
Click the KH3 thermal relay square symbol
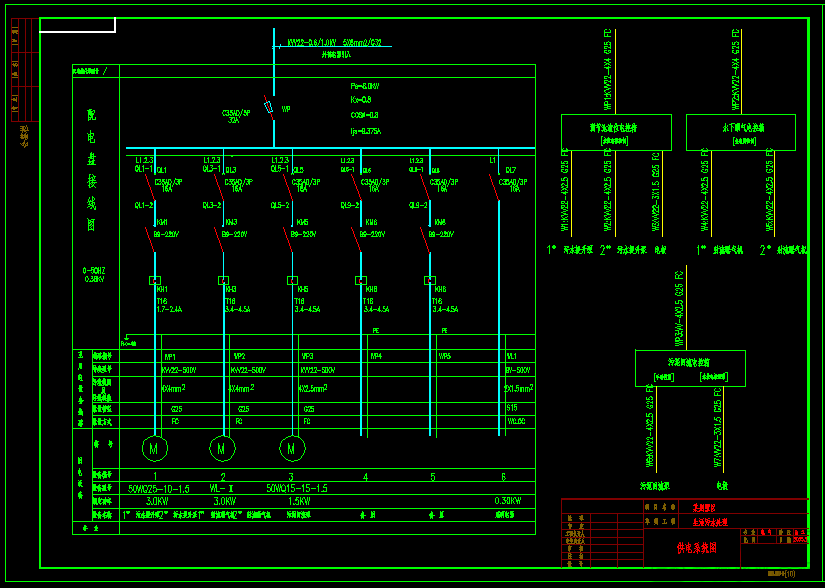[x=223, y=281]
